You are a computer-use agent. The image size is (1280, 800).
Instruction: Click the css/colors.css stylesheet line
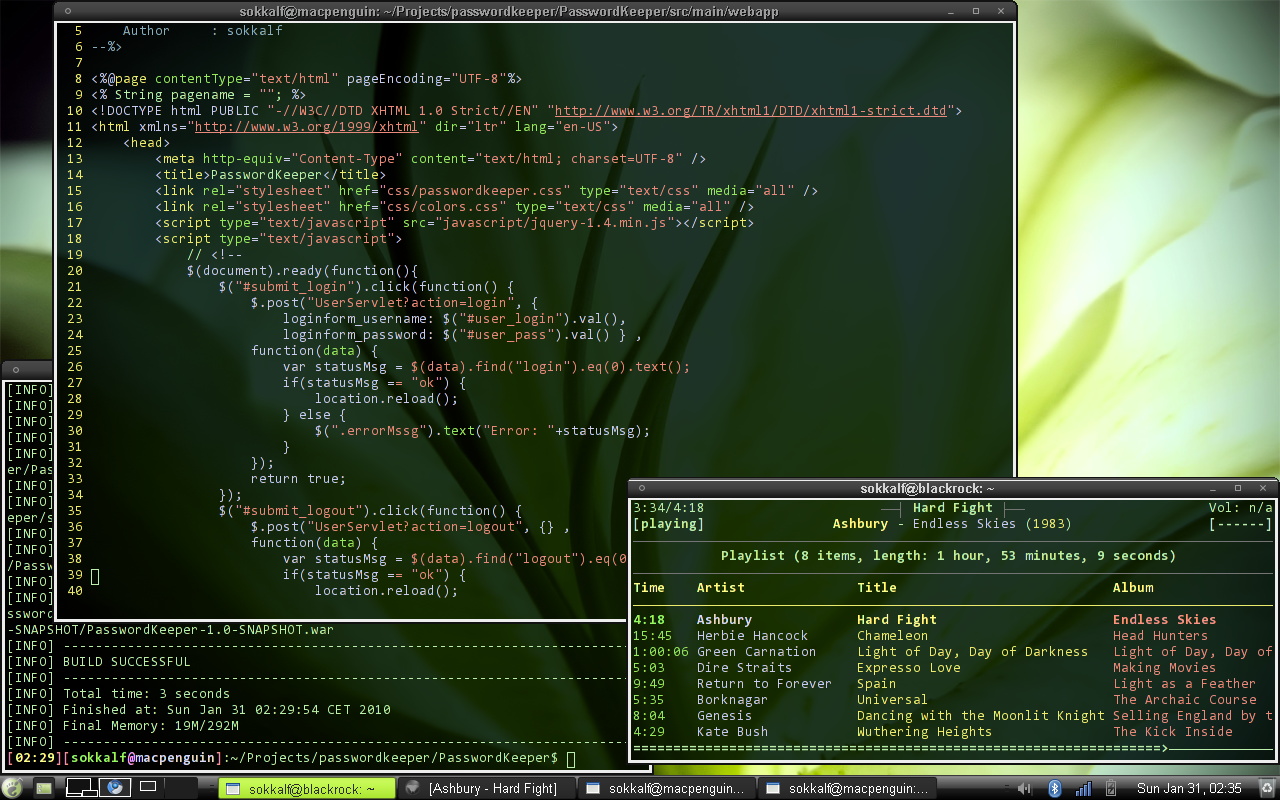[x=455, y=207]
